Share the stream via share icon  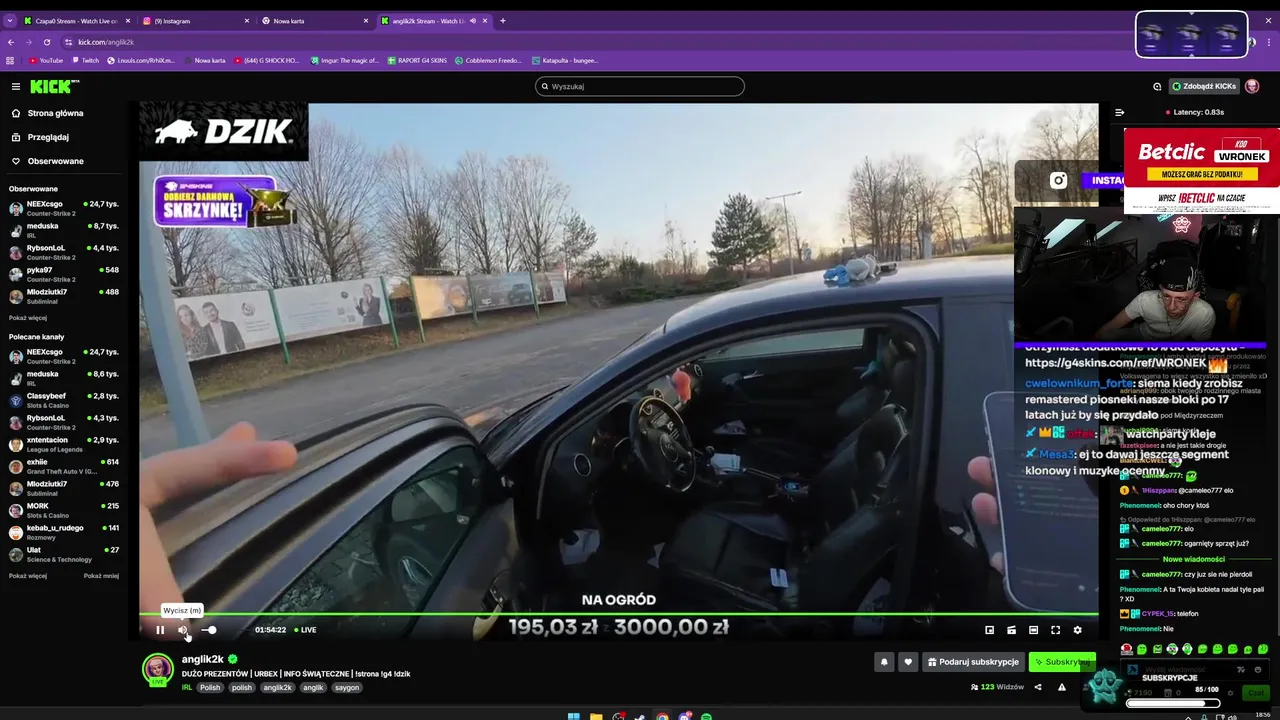[x=1037, y=687]
